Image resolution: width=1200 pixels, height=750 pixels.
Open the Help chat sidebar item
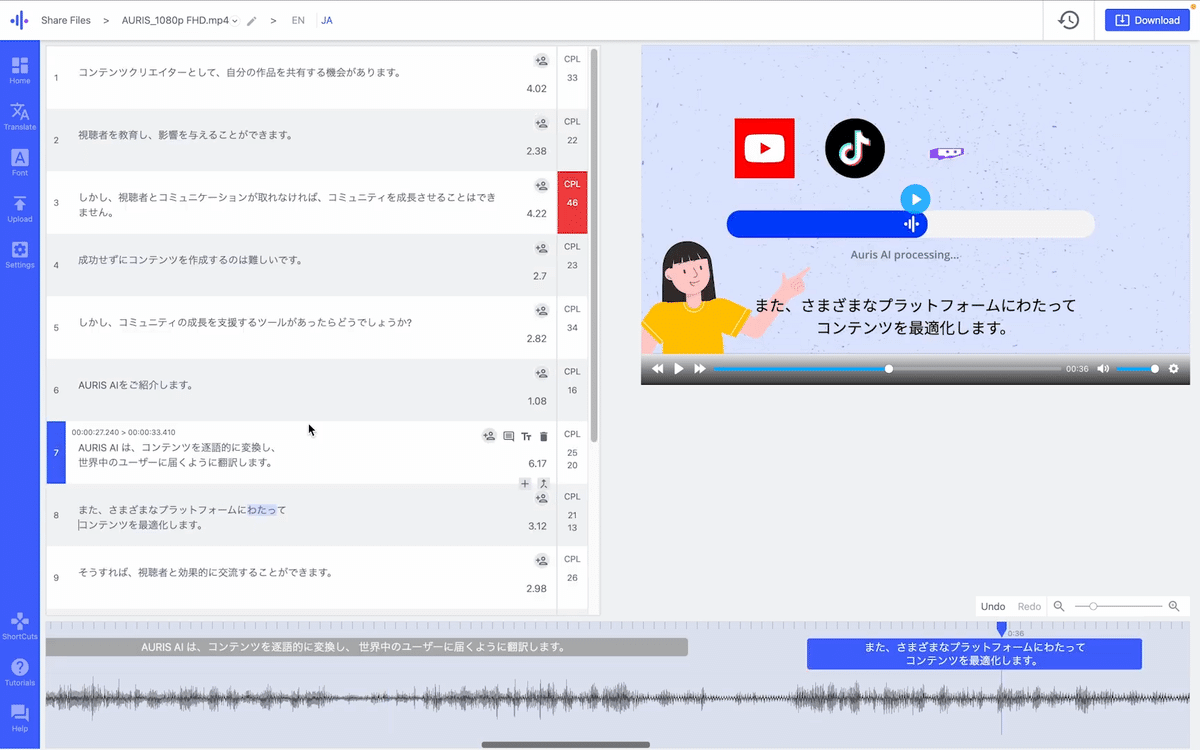coord(20,718)
